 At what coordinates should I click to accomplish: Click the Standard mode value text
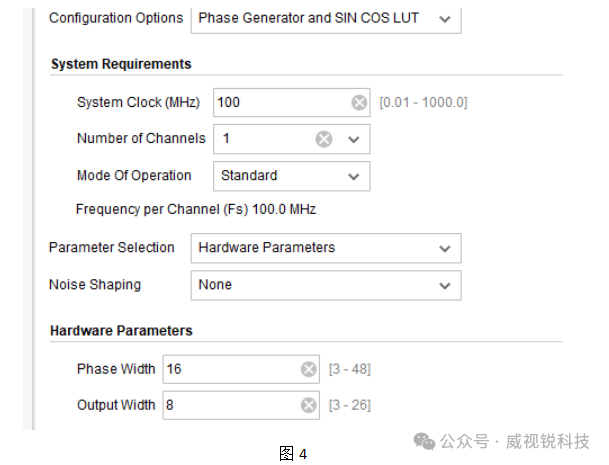click(249, 176)
